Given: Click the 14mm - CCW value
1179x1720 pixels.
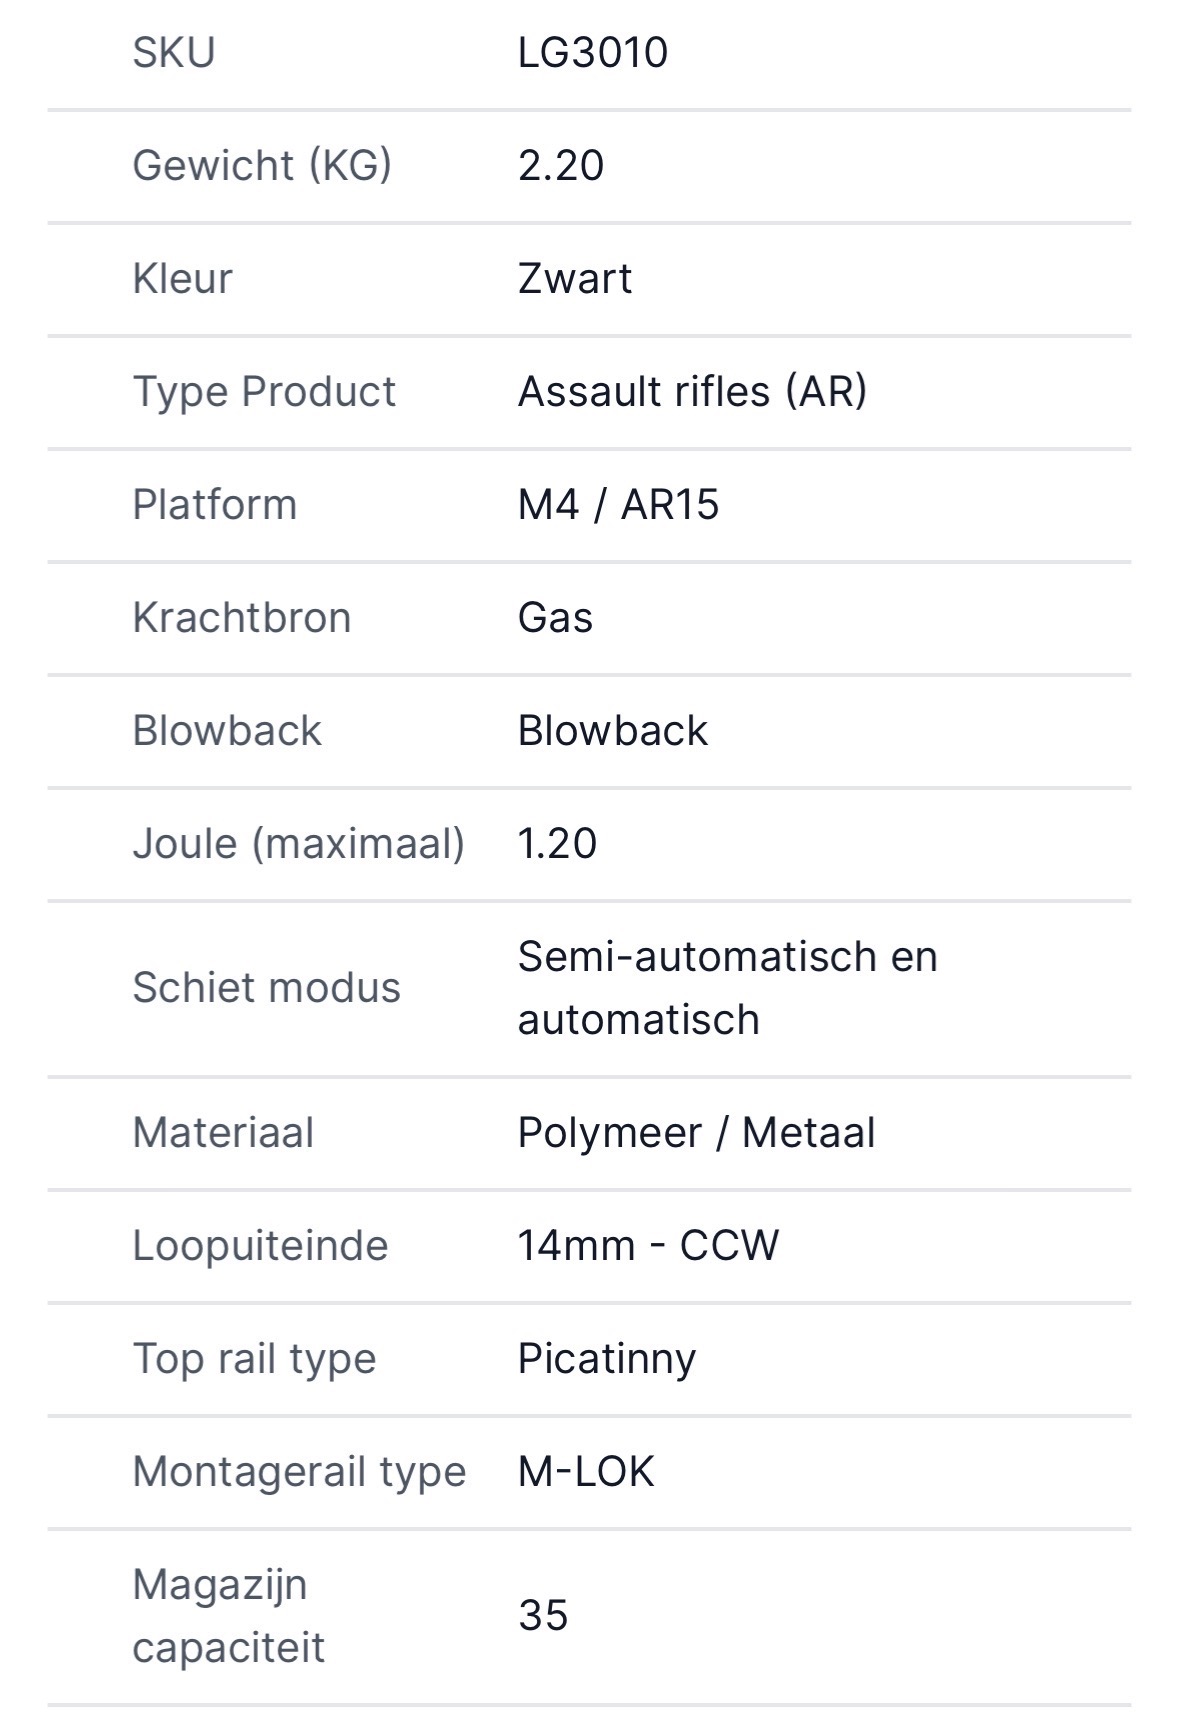Looking at the screenshot, I should [x=648, y=1246].
